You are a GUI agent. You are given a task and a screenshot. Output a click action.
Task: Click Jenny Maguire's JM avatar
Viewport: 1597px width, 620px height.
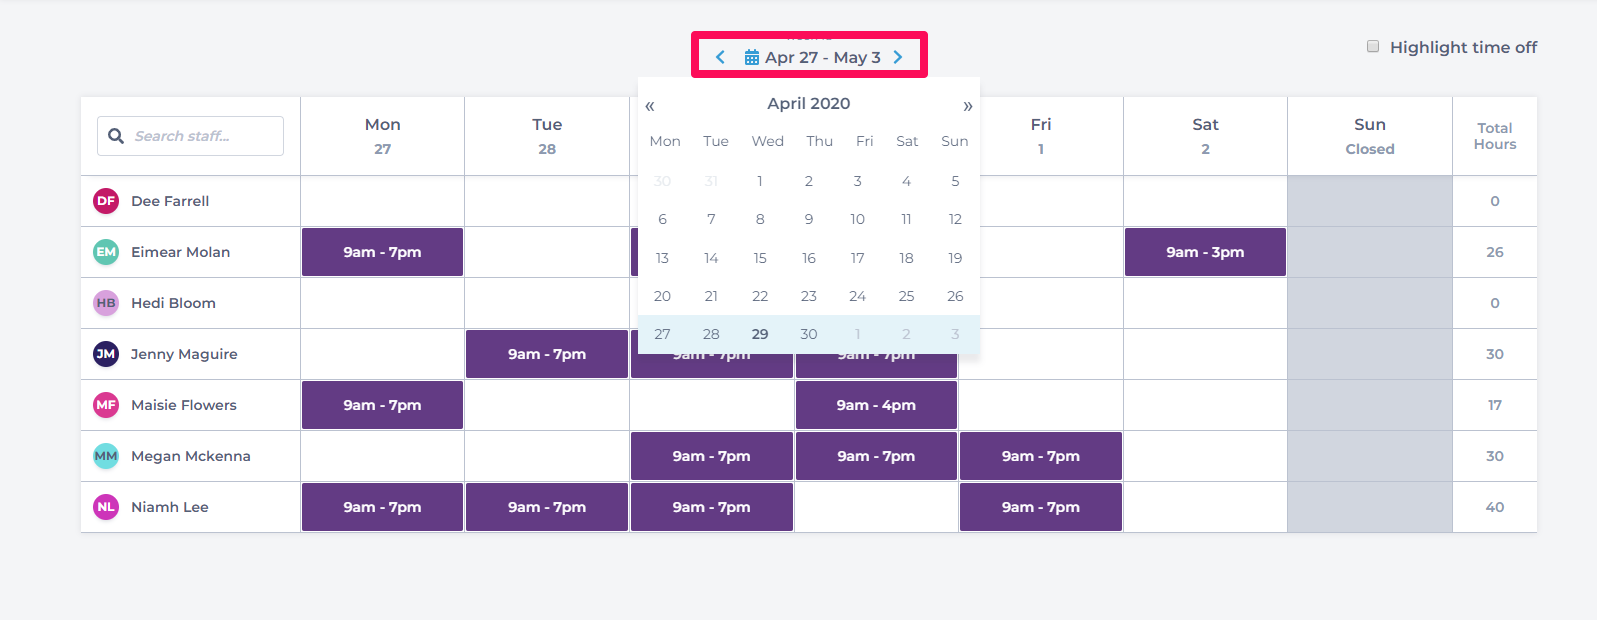(x=106, y=354)
